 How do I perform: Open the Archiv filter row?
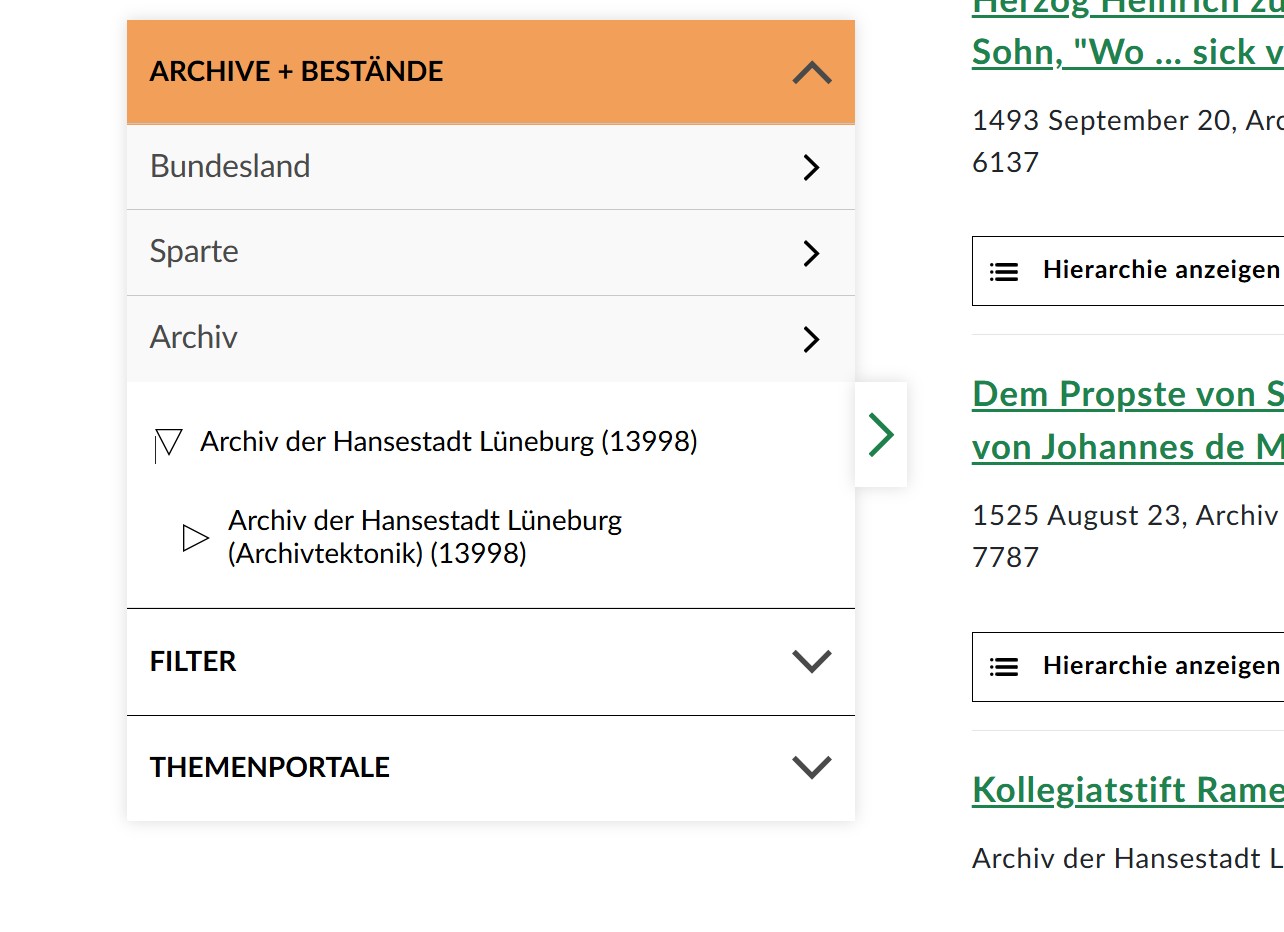(x=193, y=338)
